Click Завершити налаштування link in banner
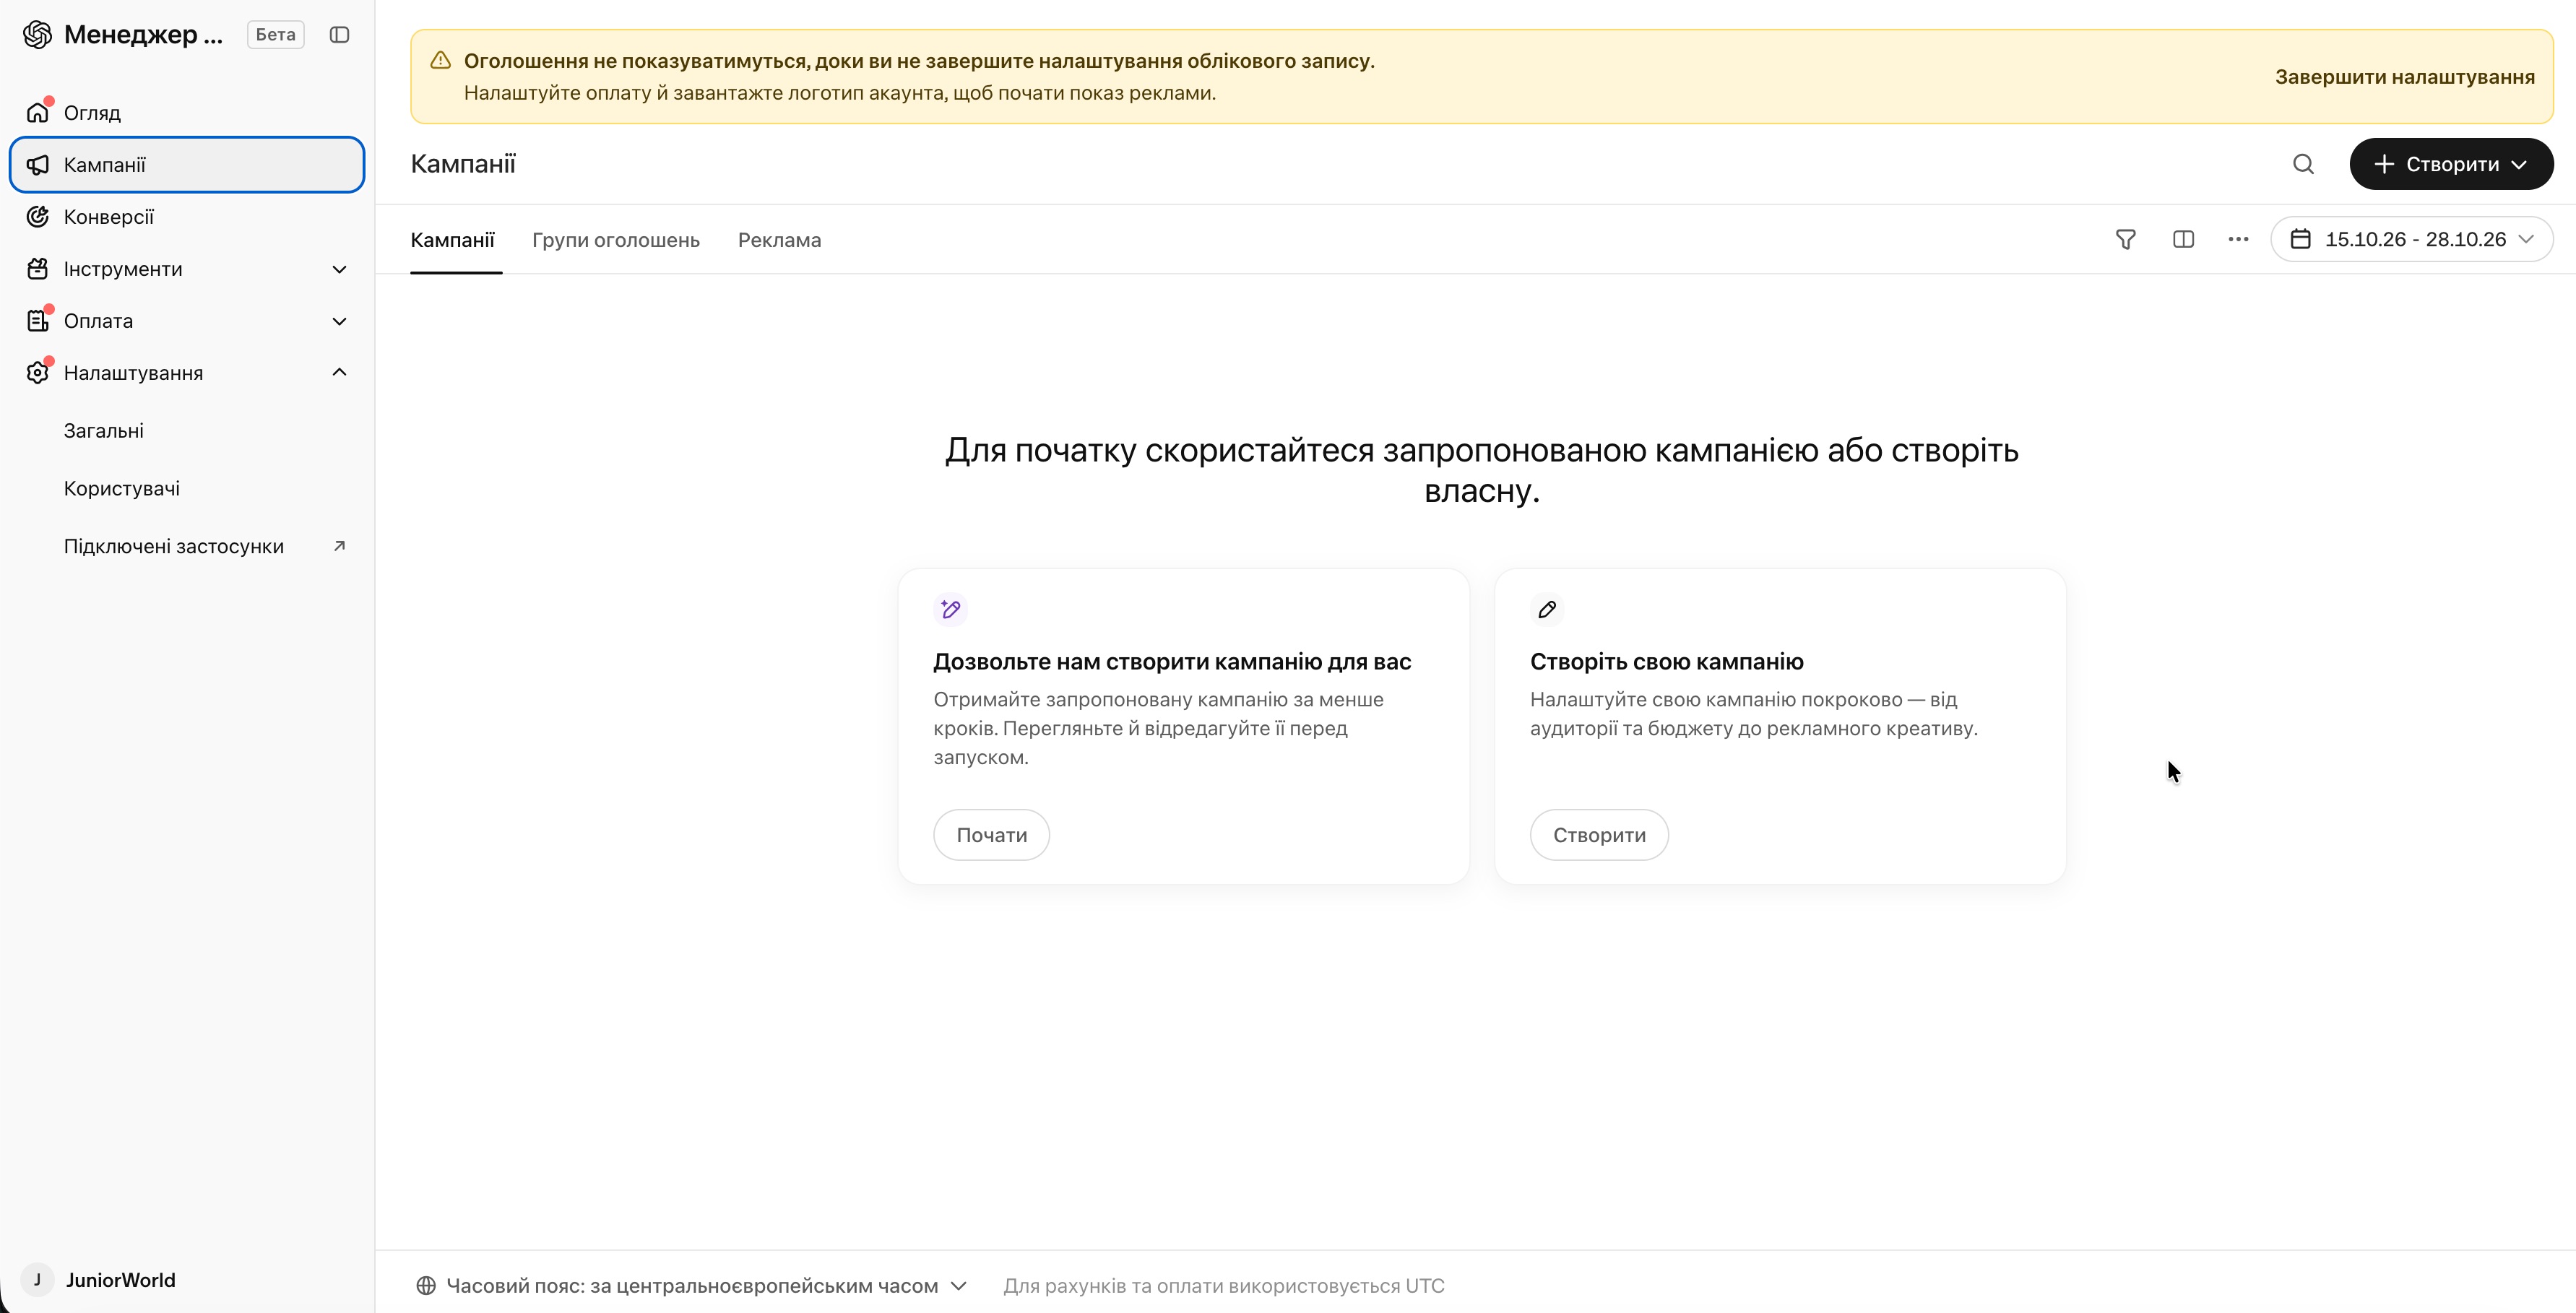 point(2404,77)
